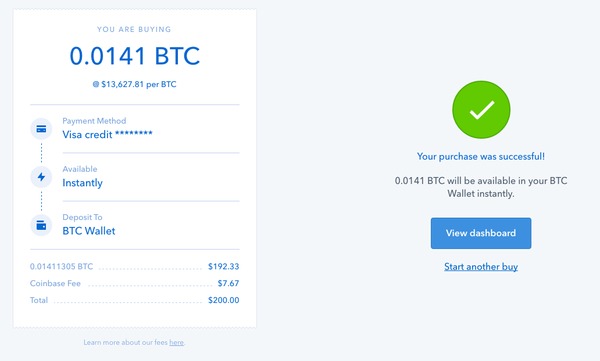Click the BTC Wallet deposit destination

[89, 231]
